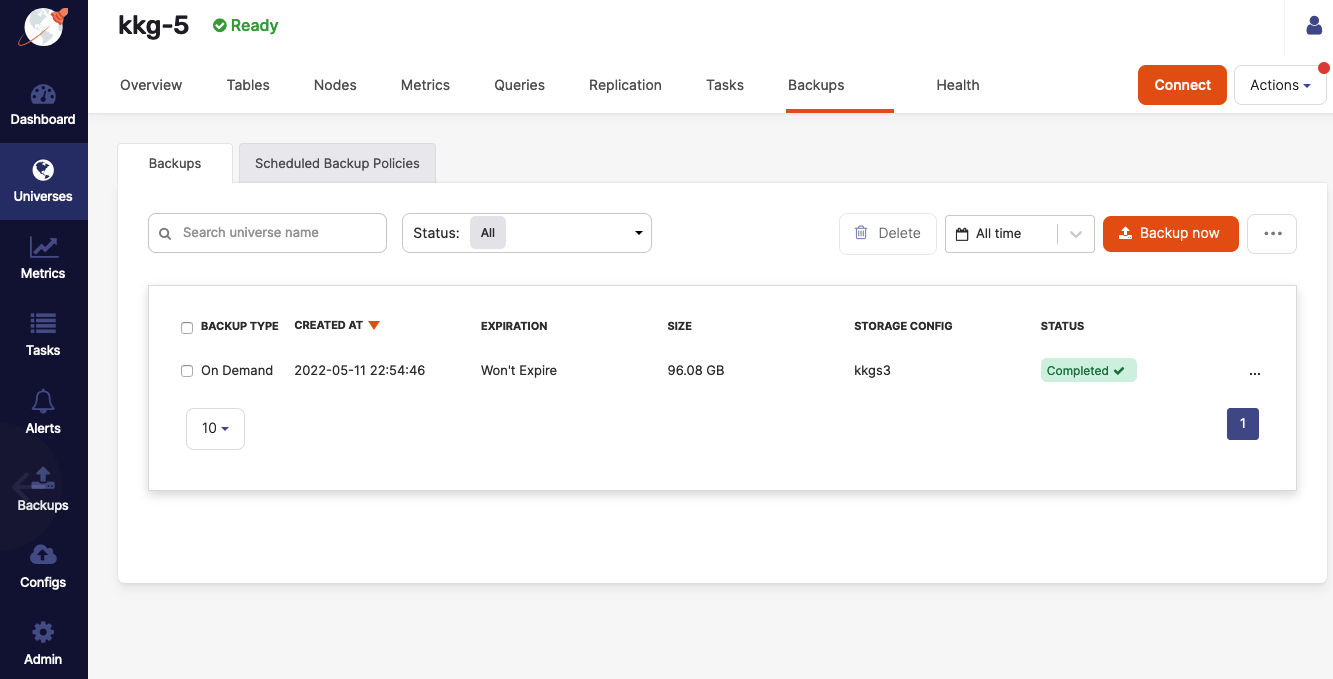Click the calendar icon in time filter

962,234
